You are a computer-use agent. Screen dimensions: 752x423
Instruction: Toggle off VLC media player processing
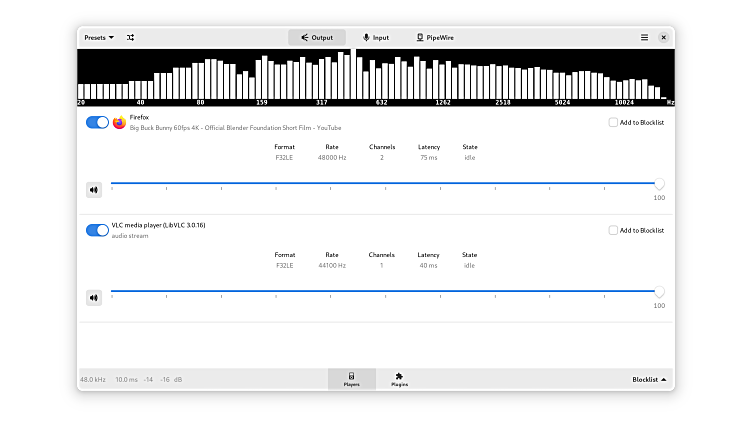(x=98, y=230)
